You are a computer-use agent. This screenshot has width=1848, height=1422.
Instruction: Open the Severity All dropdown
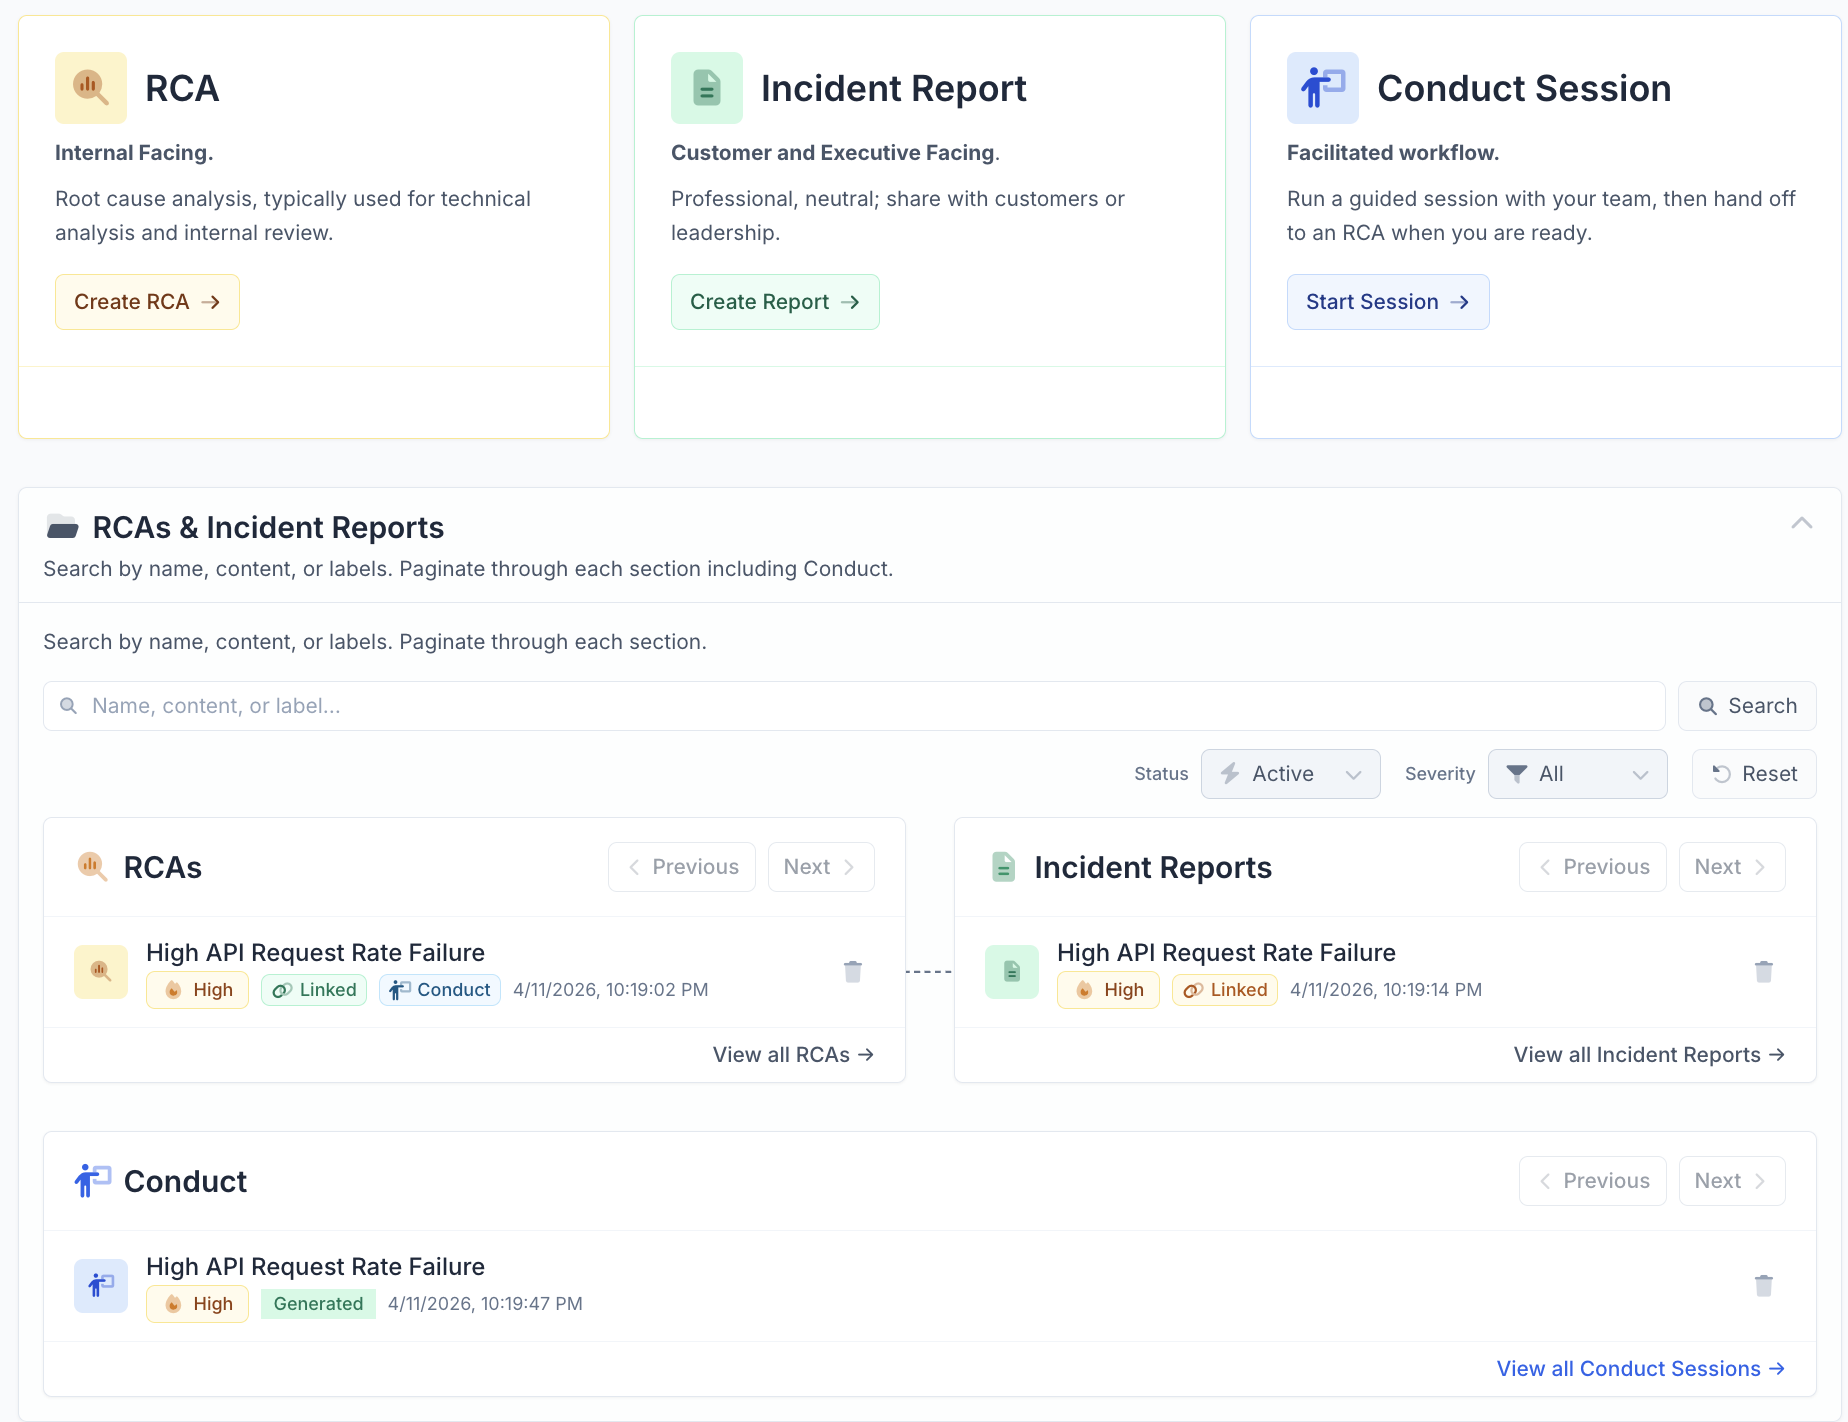pyautogui.click(x=1577, y=774)
